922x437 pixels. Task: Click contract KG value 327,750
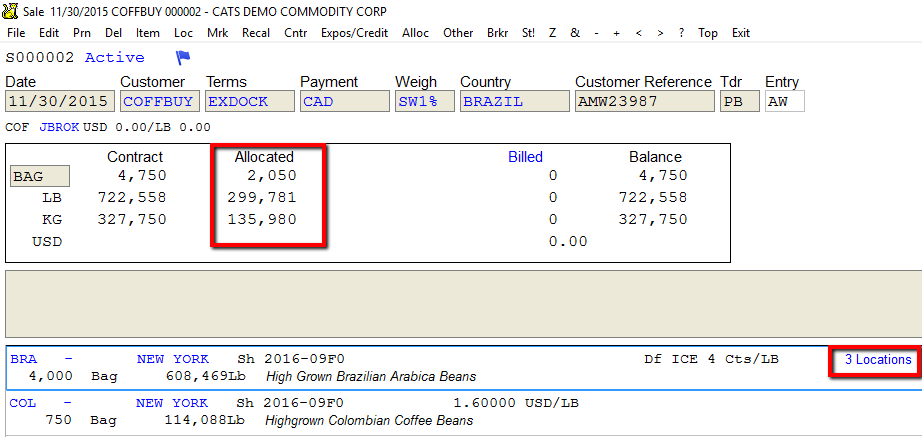coord(132,219)
